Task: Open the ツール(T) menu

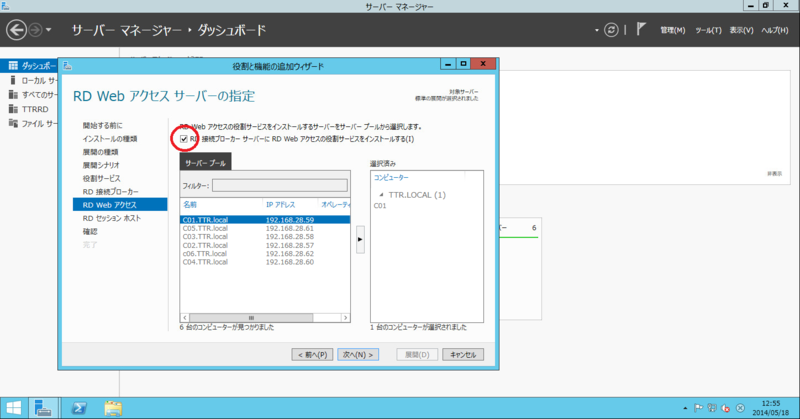Action: [708, 30]
